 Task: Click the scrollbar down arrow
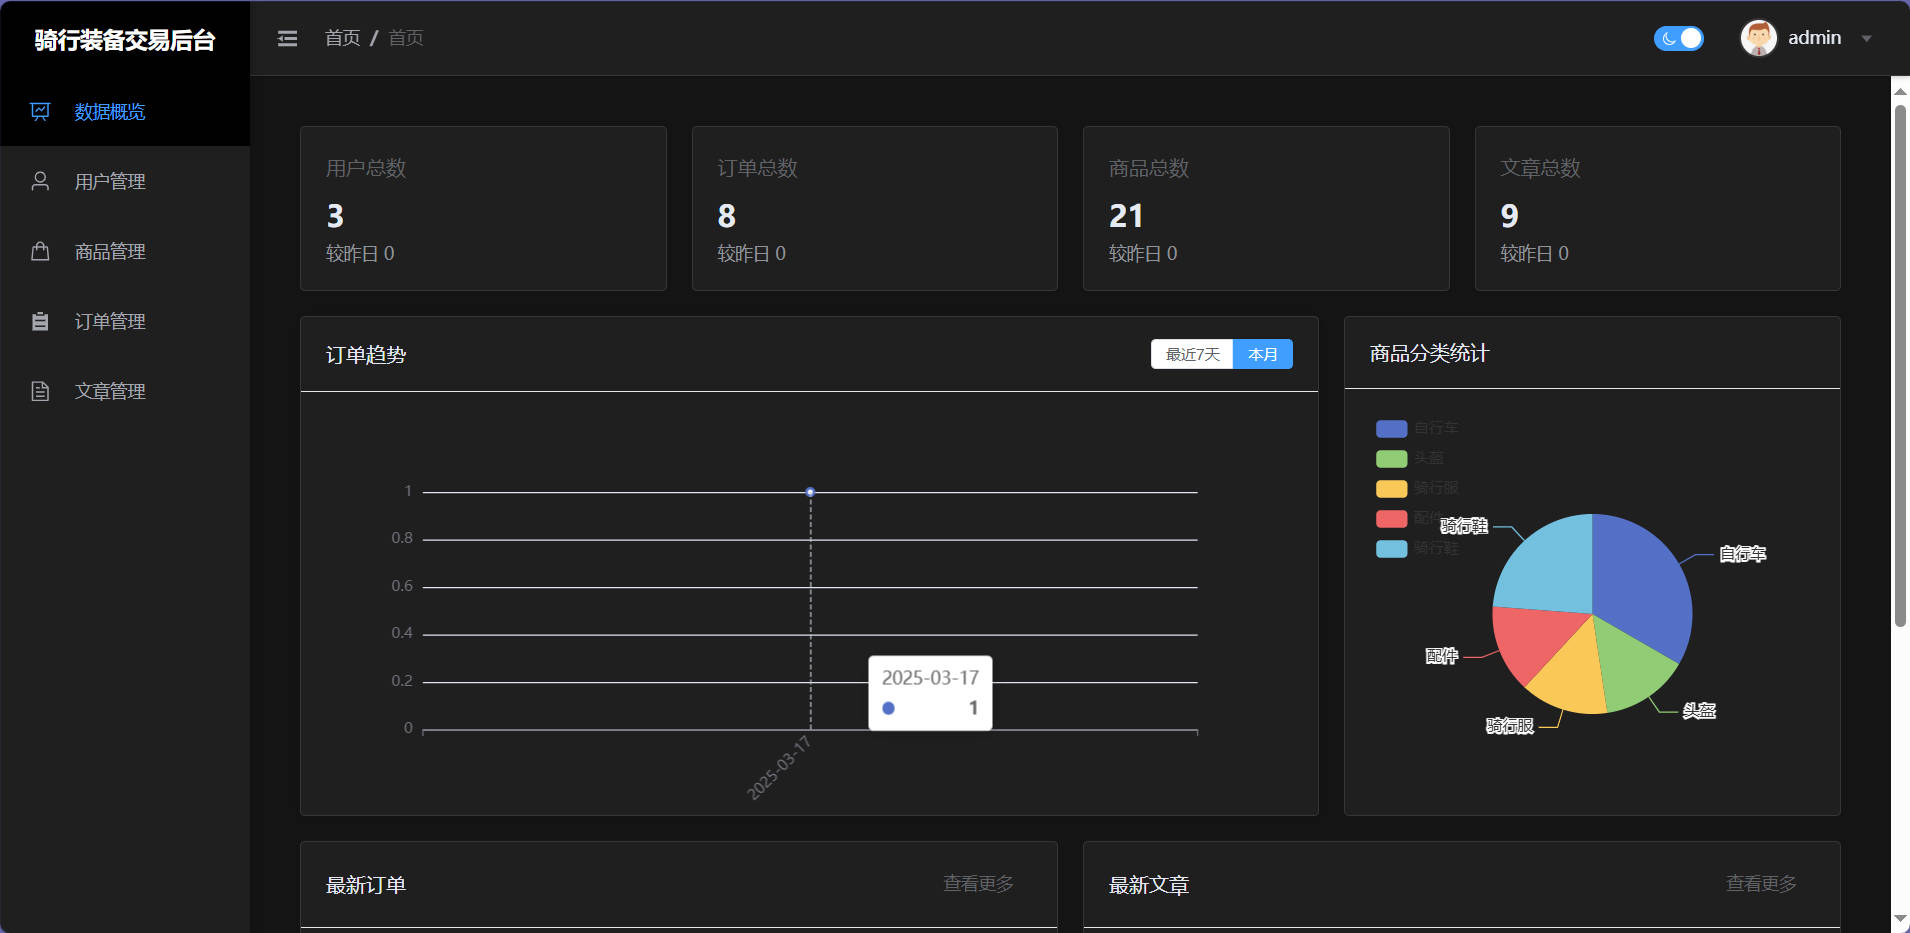(x=1900, y=918)
